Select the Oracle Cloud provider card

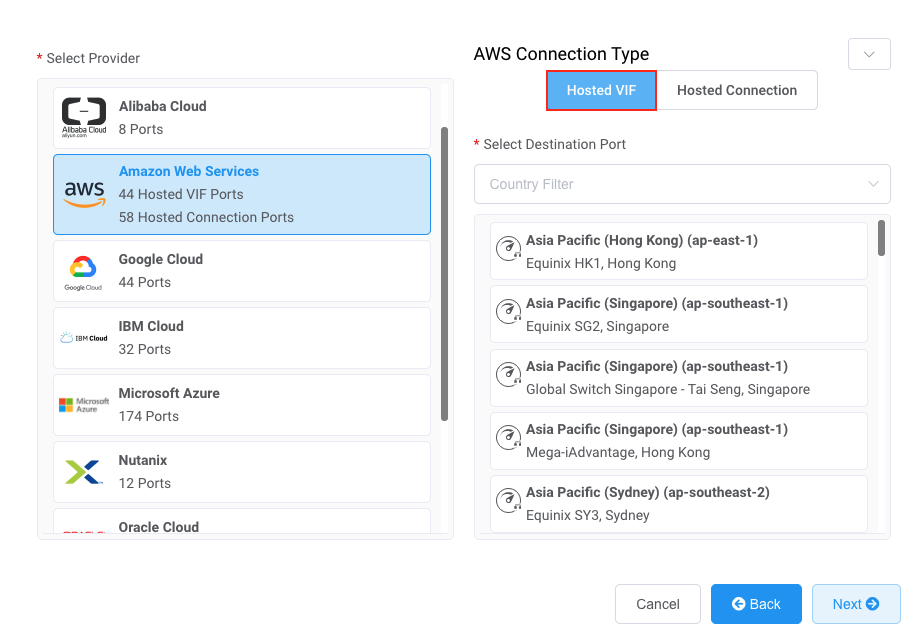(x=242, y=521)
